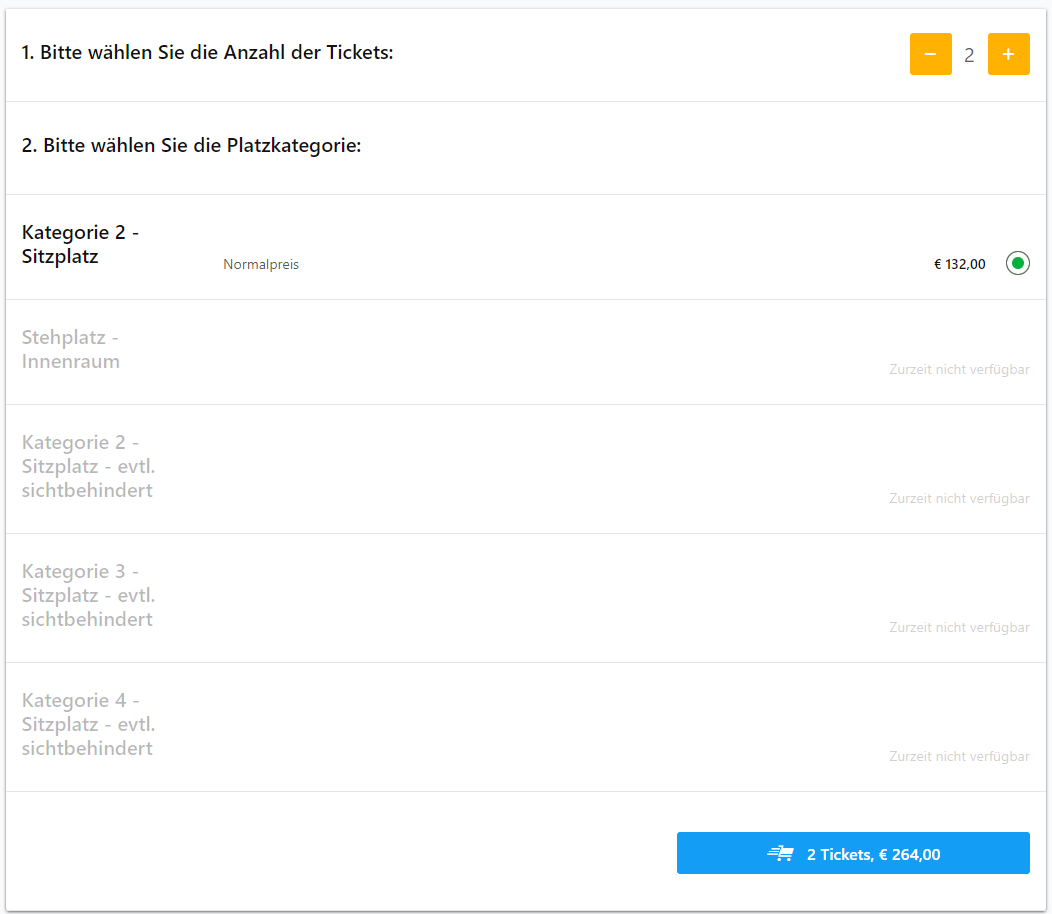This screenshot has width=1052, height=914.
Task: Click the Normalpreis label
Action: tap(261, 265)
